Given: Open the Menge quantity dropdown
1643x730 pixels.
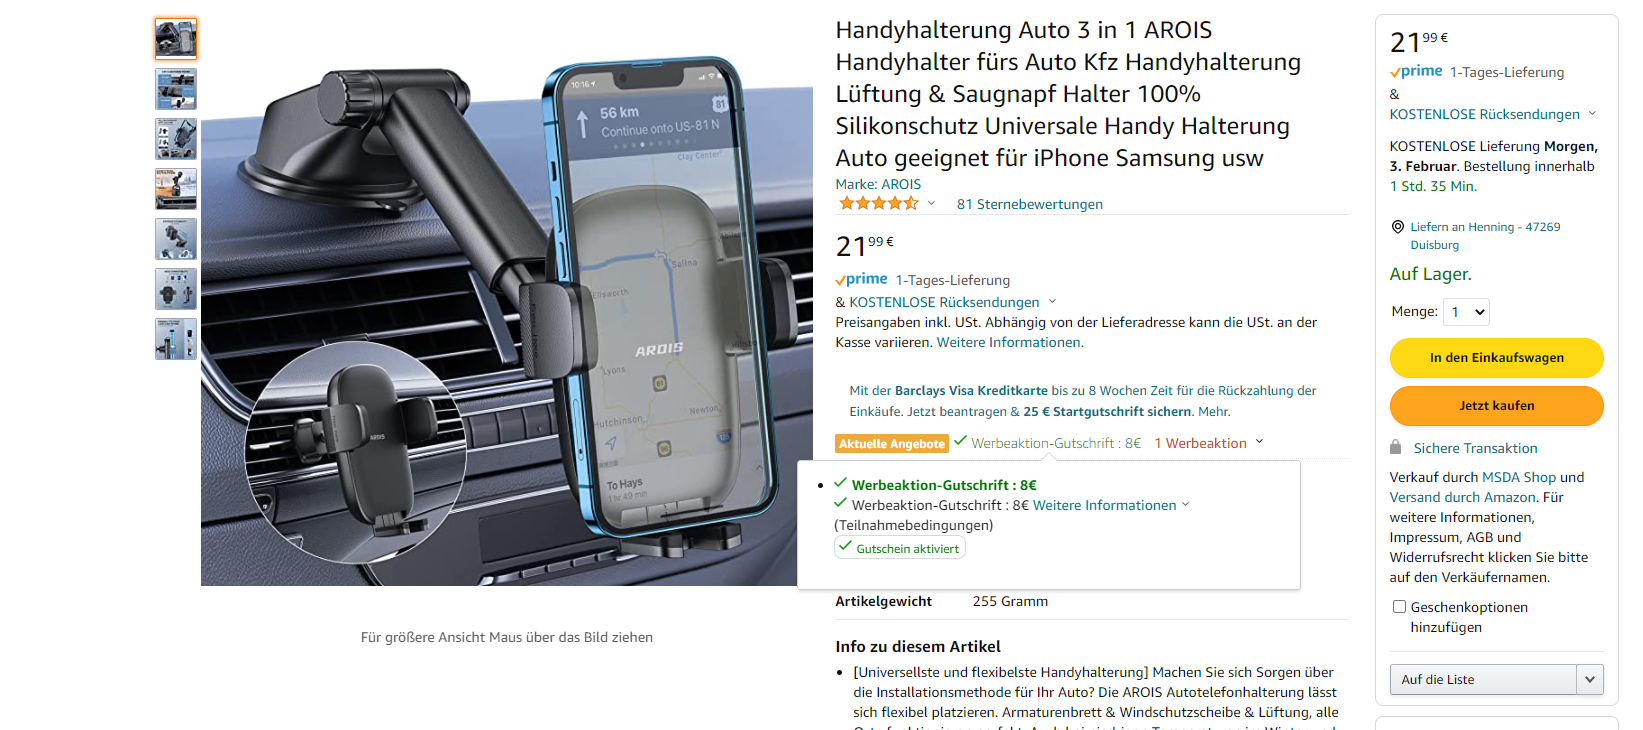Looking at the screenshot, I should click(x=1466, y=312).
